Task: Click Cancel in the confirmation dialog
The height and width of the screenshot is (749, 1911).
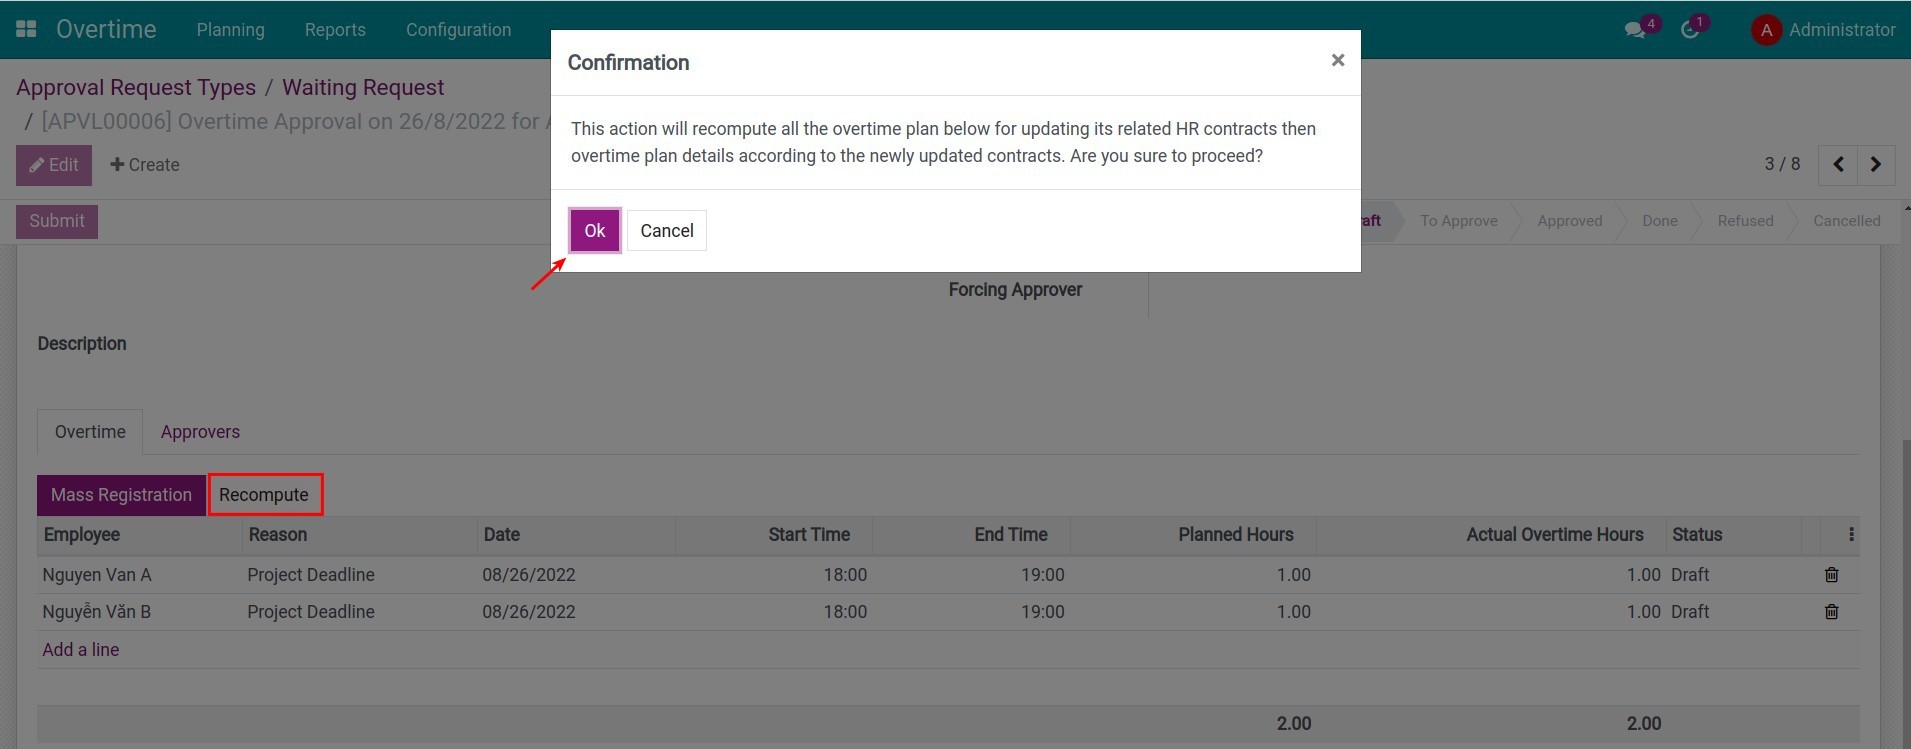Action: pyautogui.click(x=666, y=231)
